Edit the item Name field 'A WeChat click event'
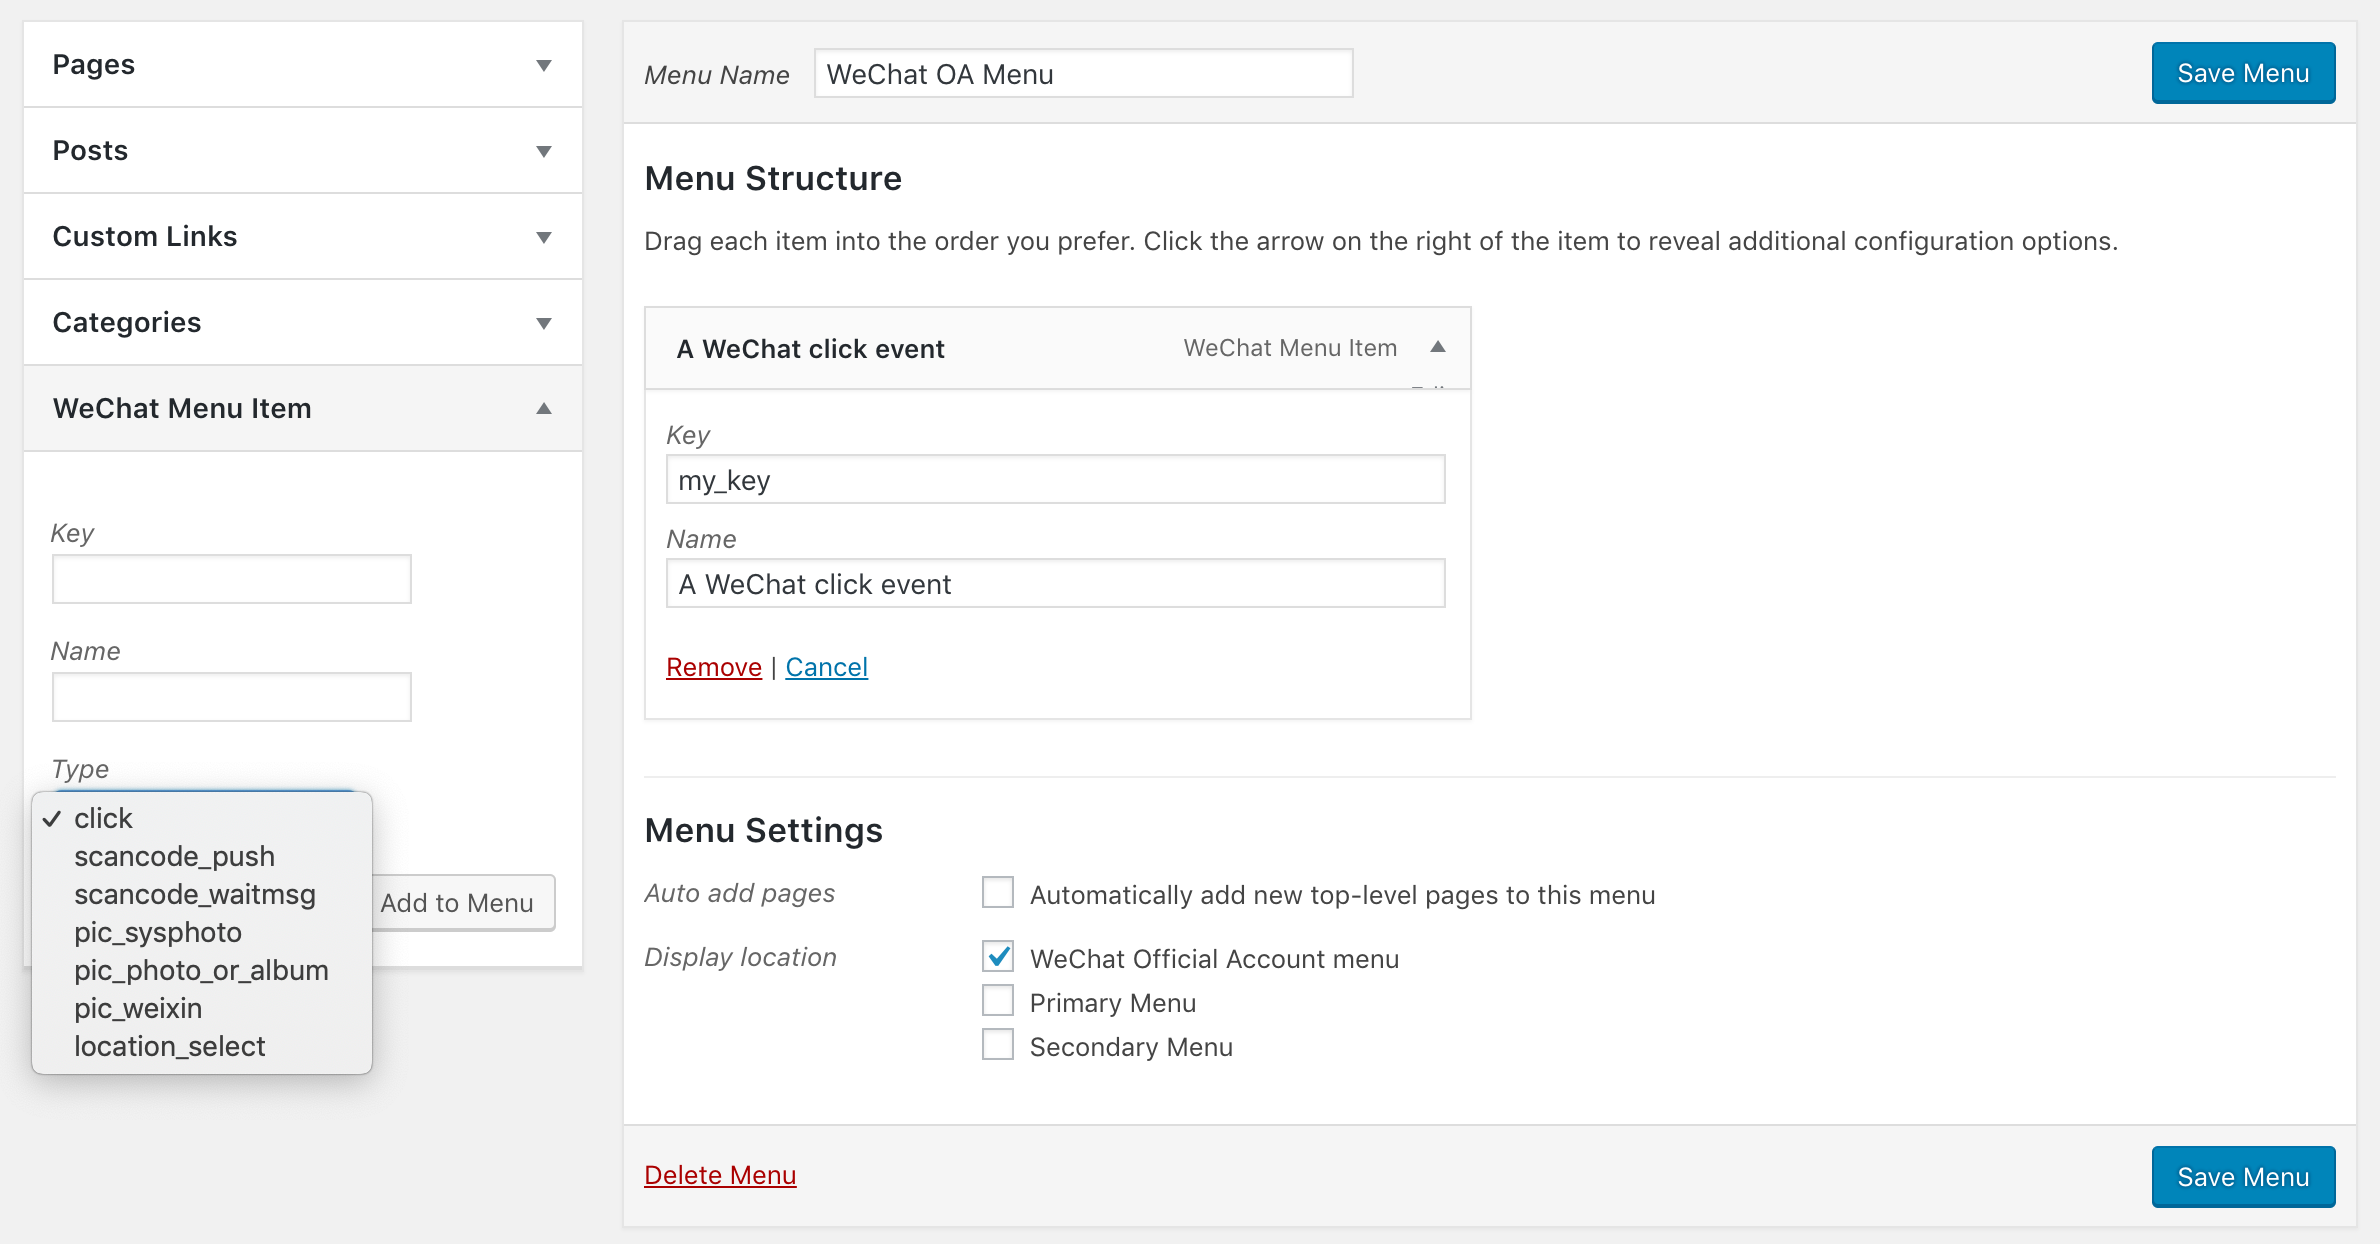 point(1055,584)
